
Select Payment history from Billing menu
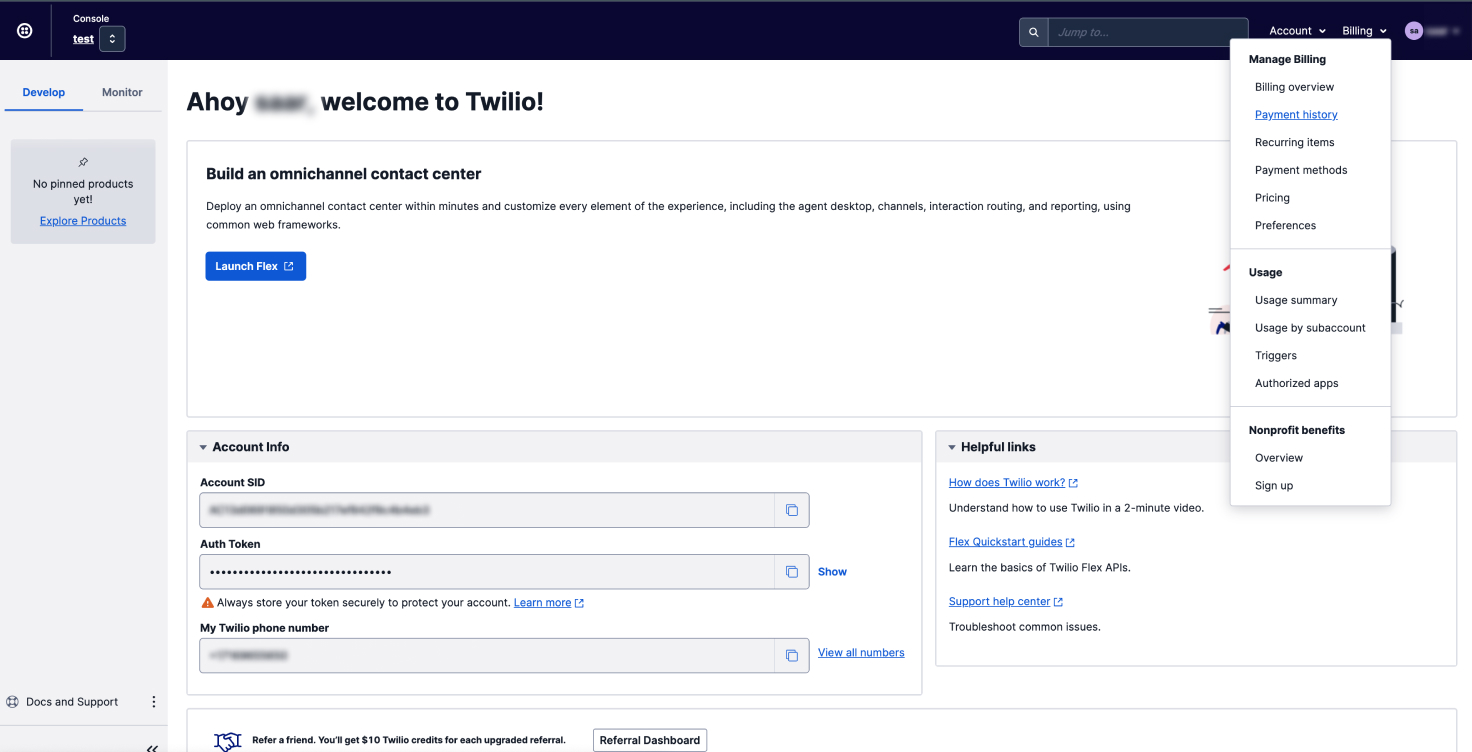pyautogui.click(x=1296, y=115)
